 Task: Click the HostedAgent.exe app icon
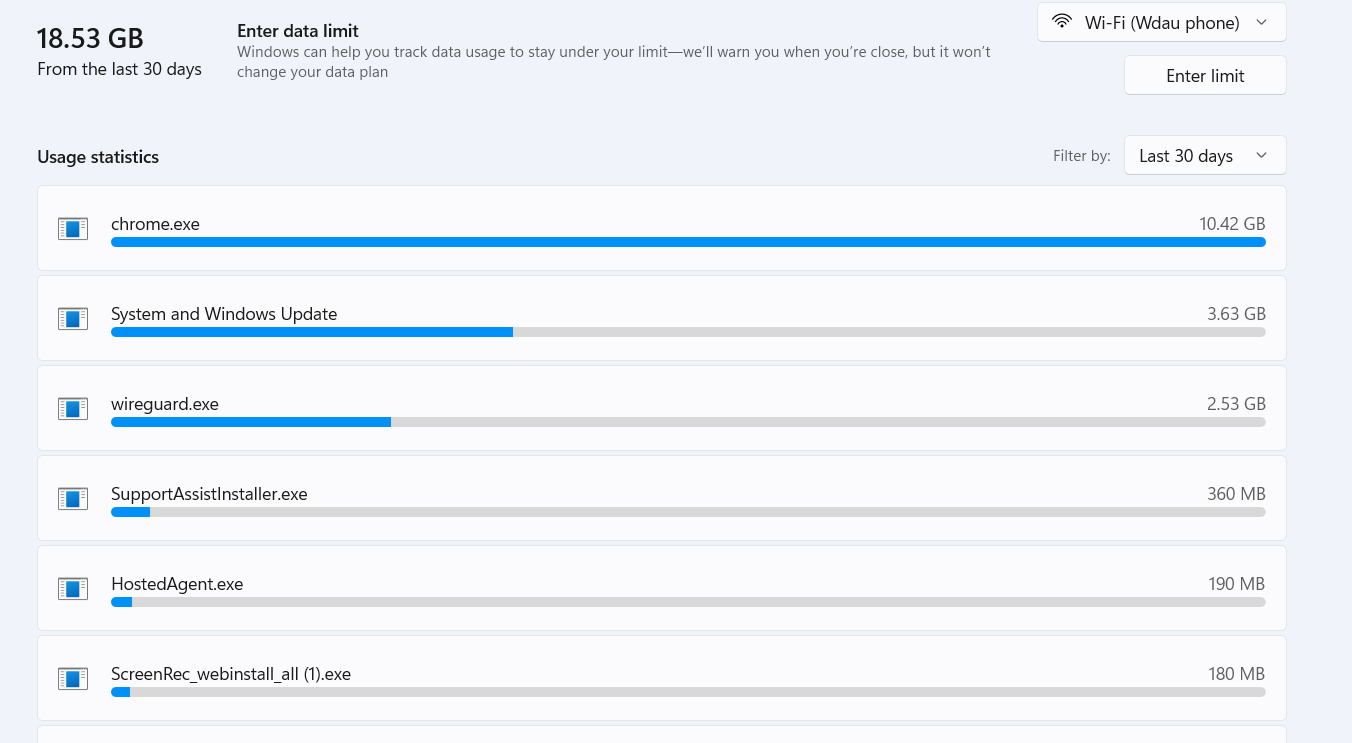point(73,588)
